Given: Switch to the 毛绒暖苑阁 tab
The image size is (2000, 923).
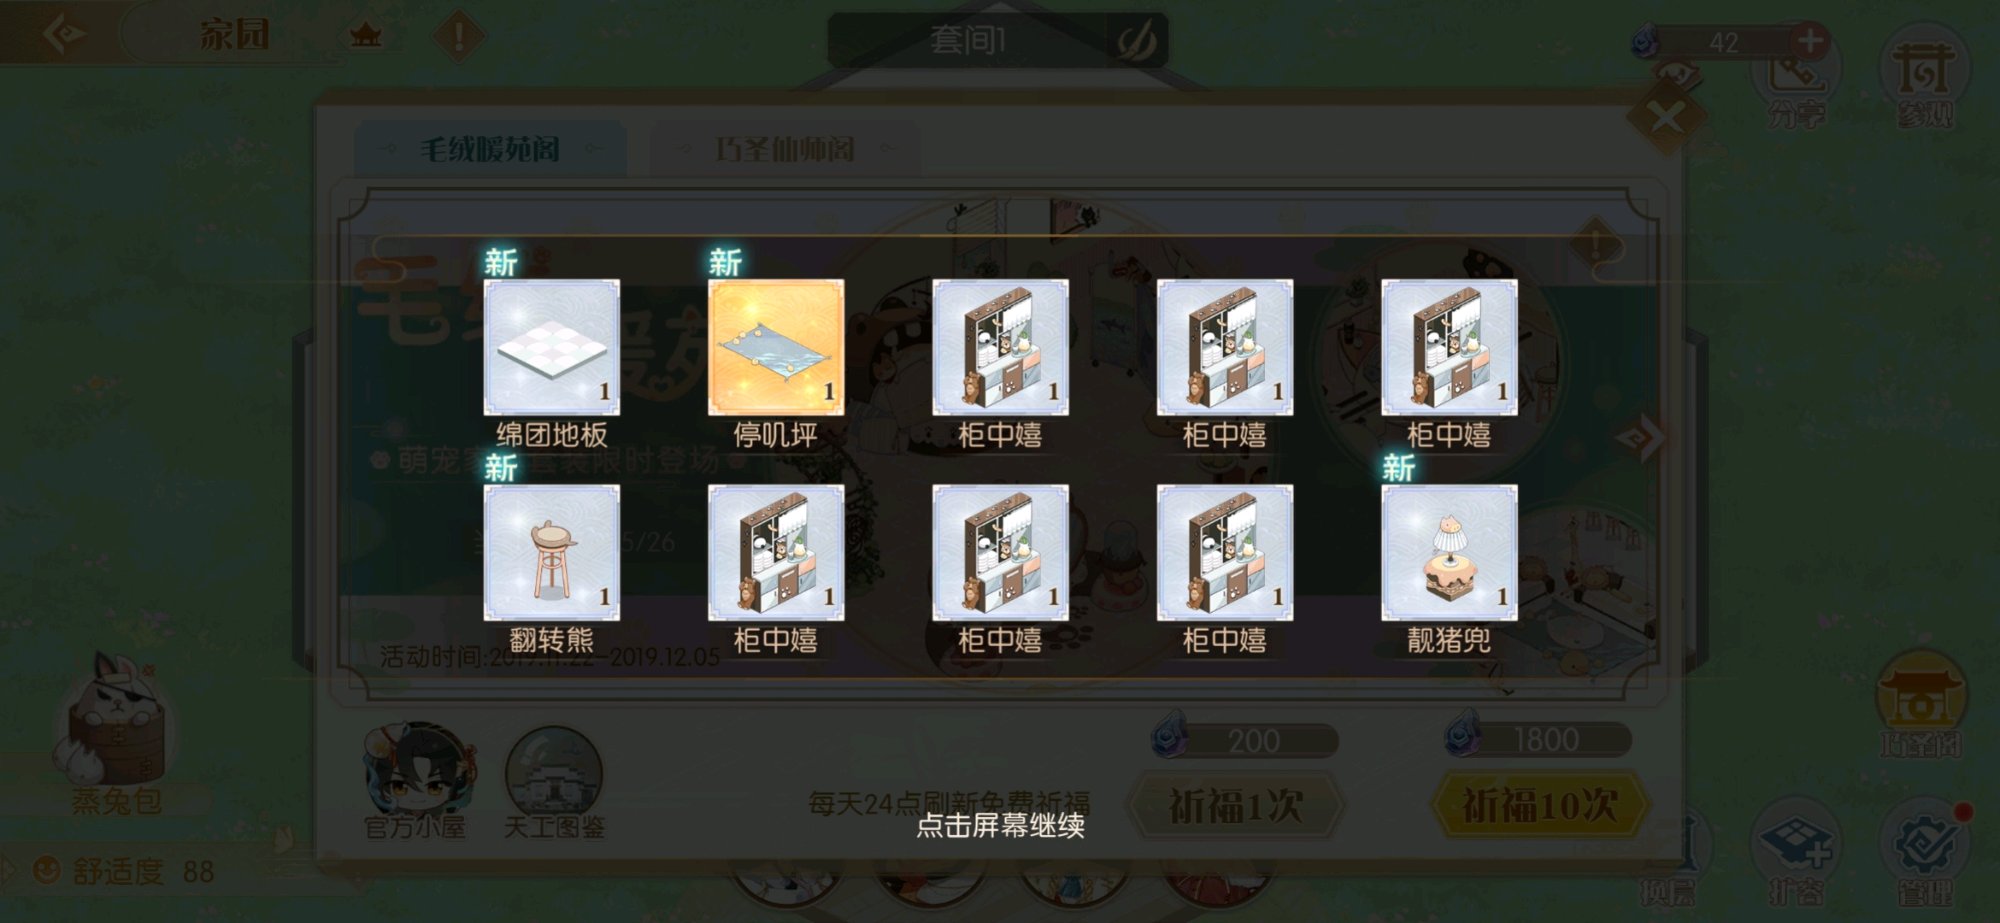Looking at the screenshot, I should [490, 150].
